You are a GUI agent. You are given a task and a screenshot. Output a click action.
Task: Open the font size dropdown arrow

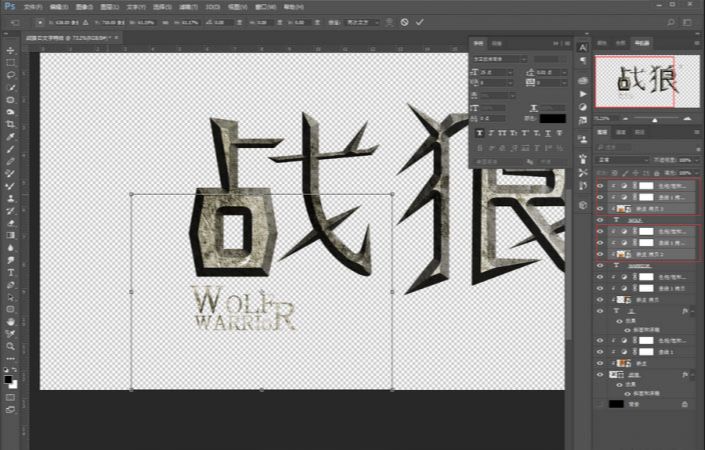tap(510, 72)
